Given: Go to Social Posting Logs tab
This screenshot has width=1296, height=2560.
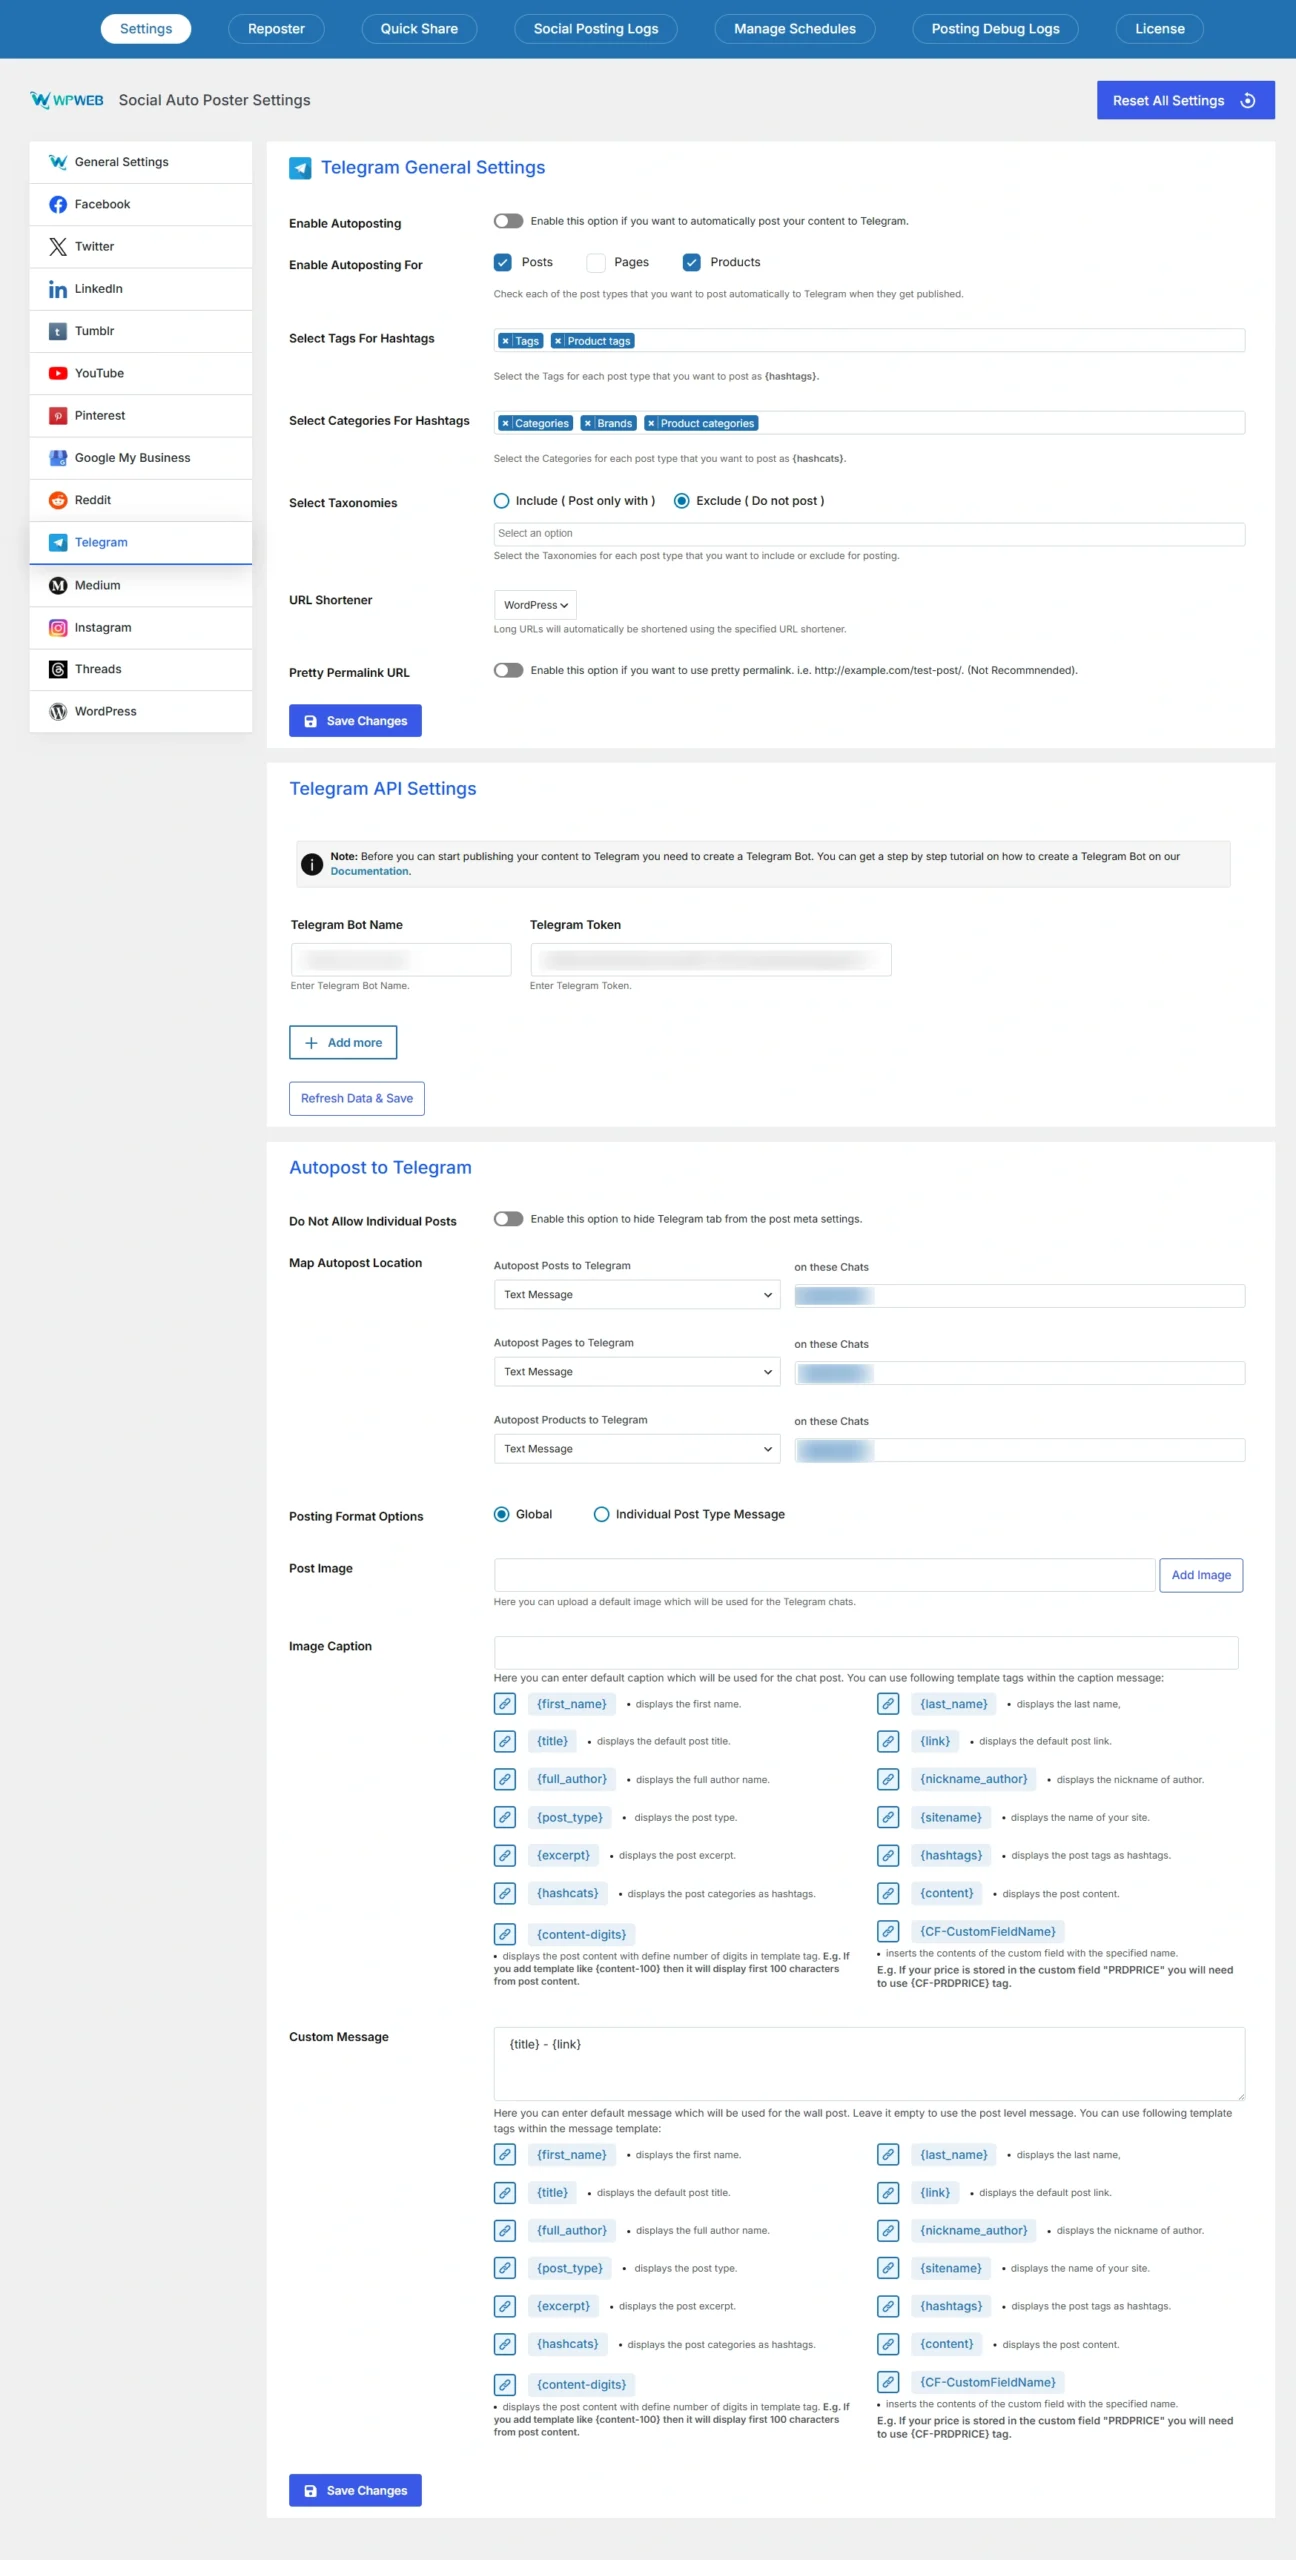Looking at the screenshot, I should 596,29.
